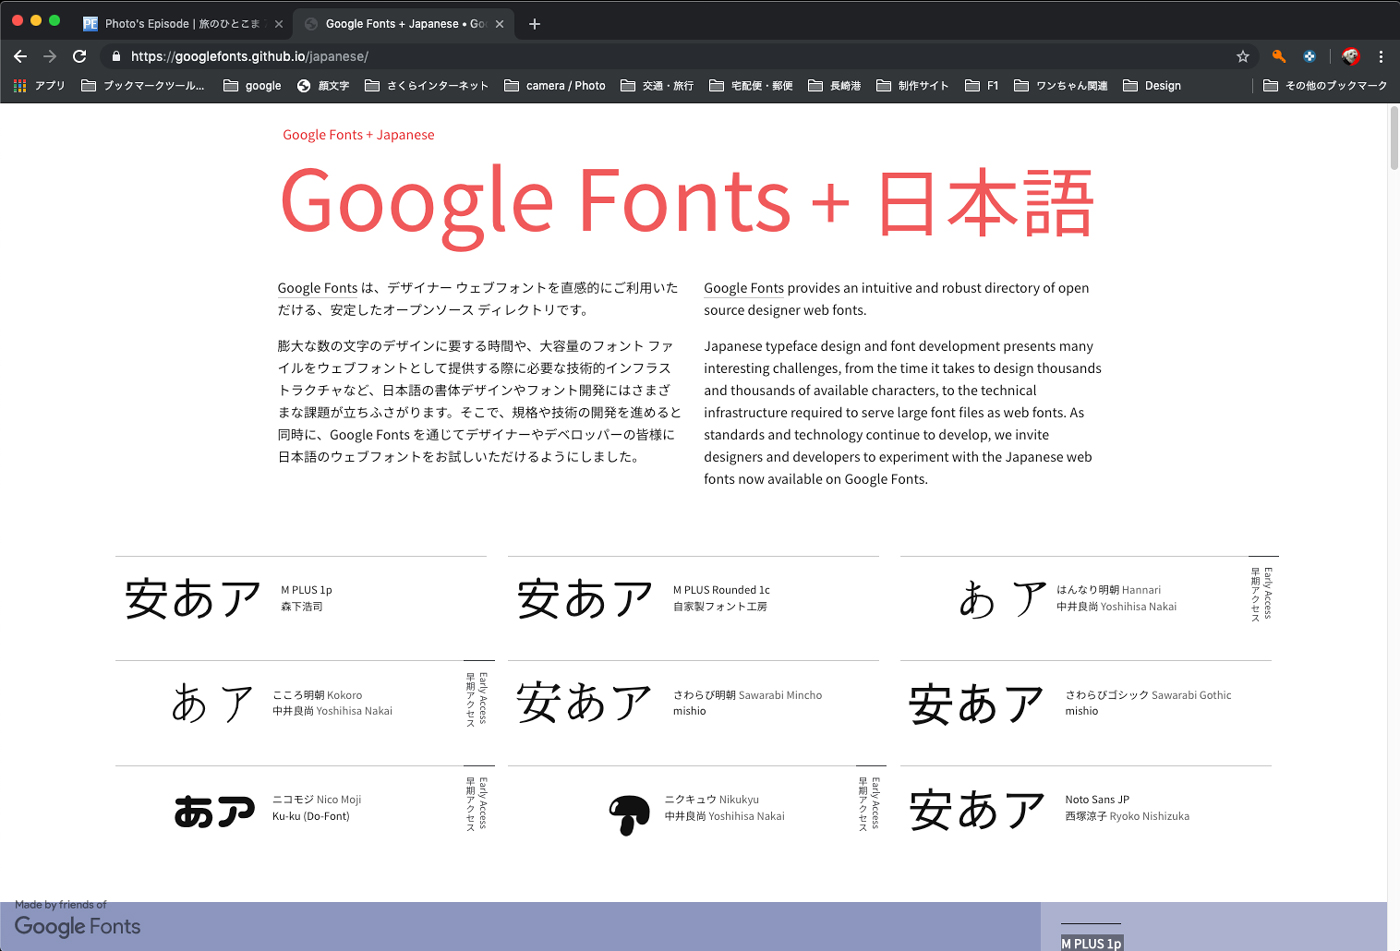The height and width of the screenshot is (951, 1400).
Task: Click the browser back arrow
Action: tap(20, 56)
